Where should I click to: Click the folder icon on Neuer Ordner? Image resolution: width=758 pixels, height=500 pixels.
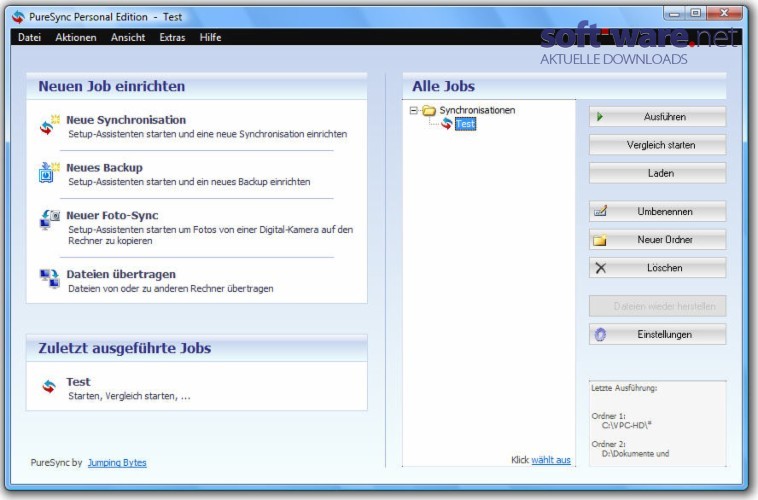coord(600,240)
